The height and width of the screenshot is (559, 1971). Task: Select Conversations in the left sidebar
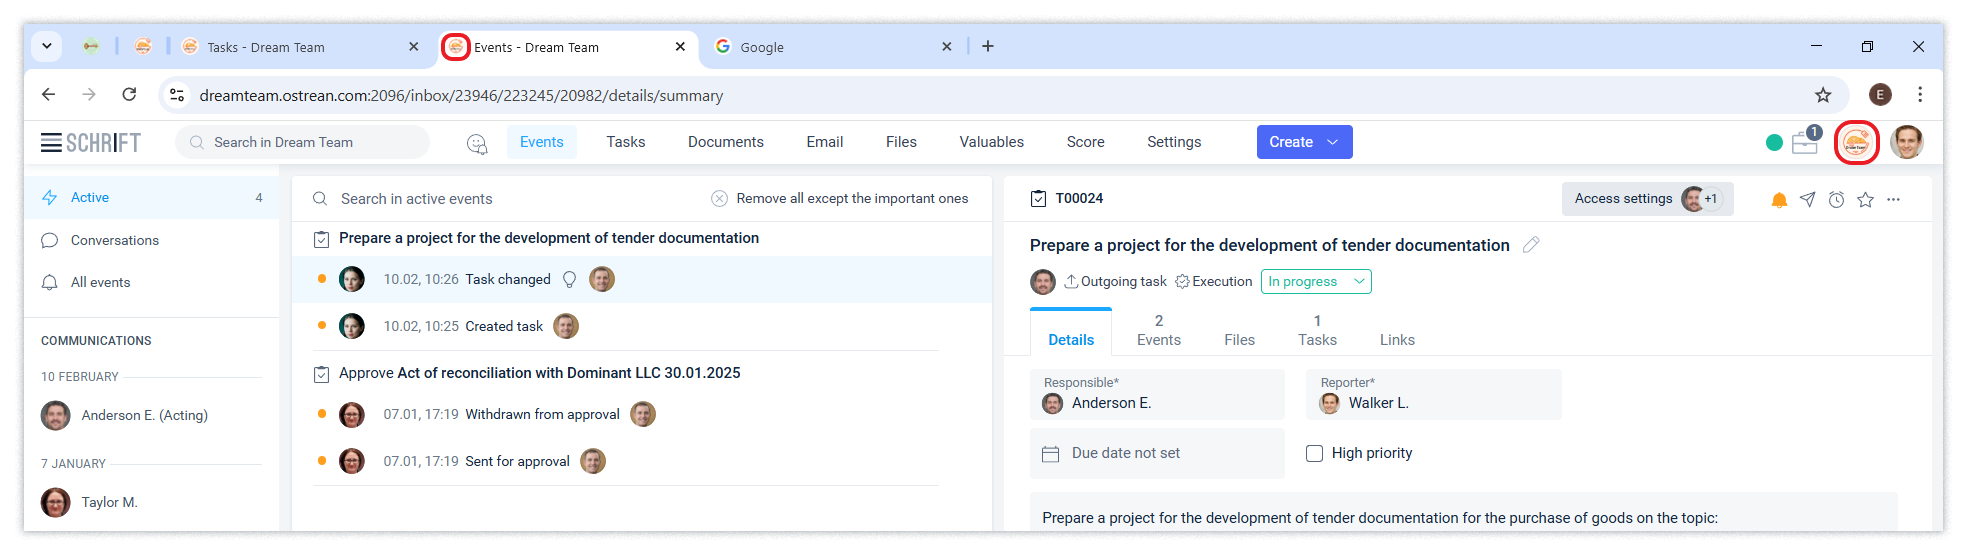coord(114,240)
